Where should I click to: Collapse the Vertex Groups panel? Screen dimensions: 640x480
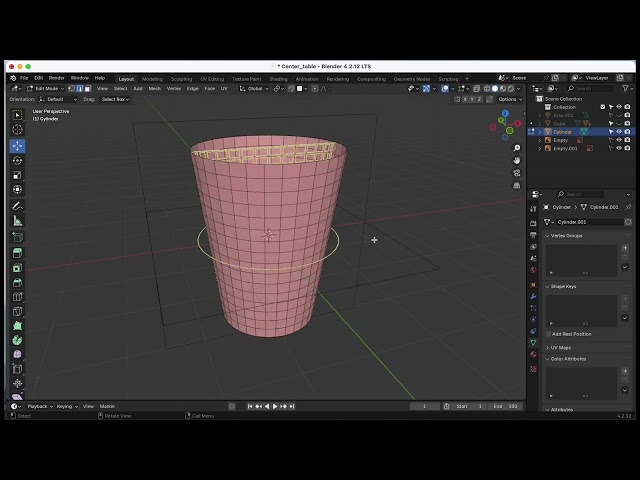pos(547,236)
